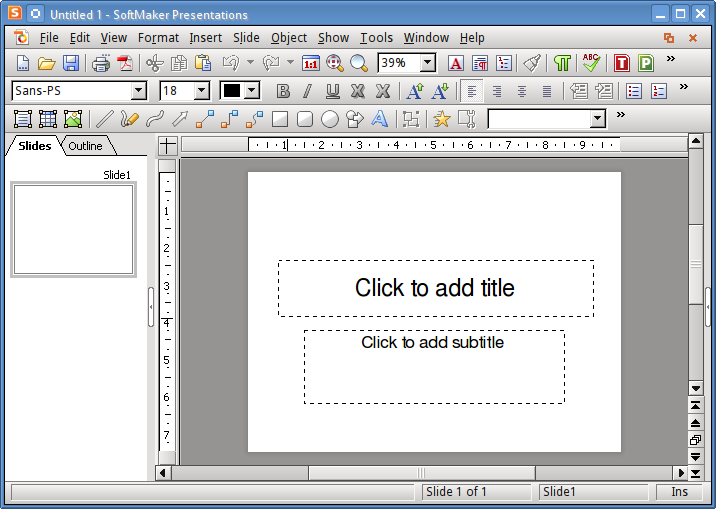Screen dimensions: 716x509
Task: Click the Save document icon
Action: tap(71, 63)
